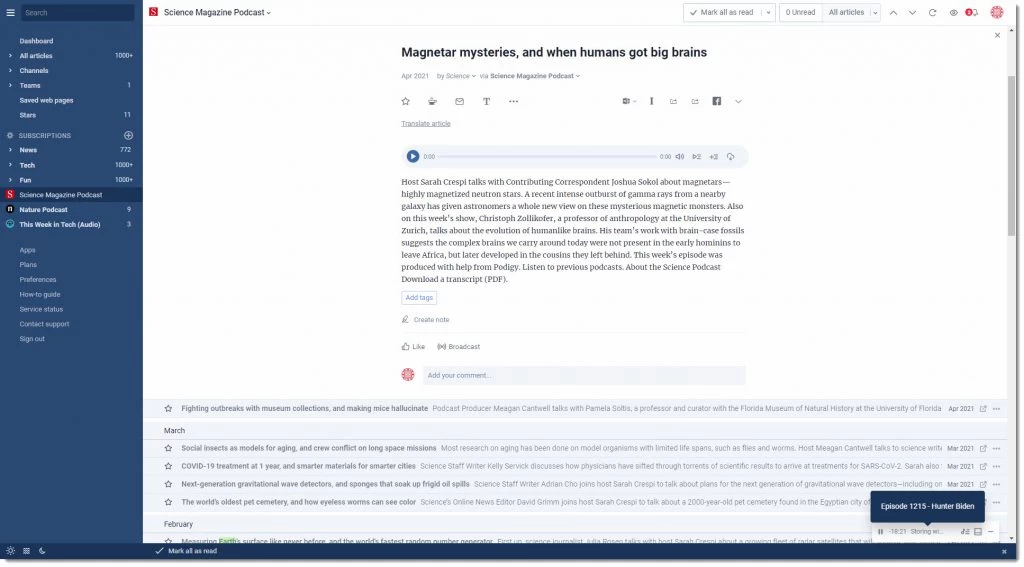Open the Mark all as read dropdown arrow
The image size is (1024, 567).
769,12
